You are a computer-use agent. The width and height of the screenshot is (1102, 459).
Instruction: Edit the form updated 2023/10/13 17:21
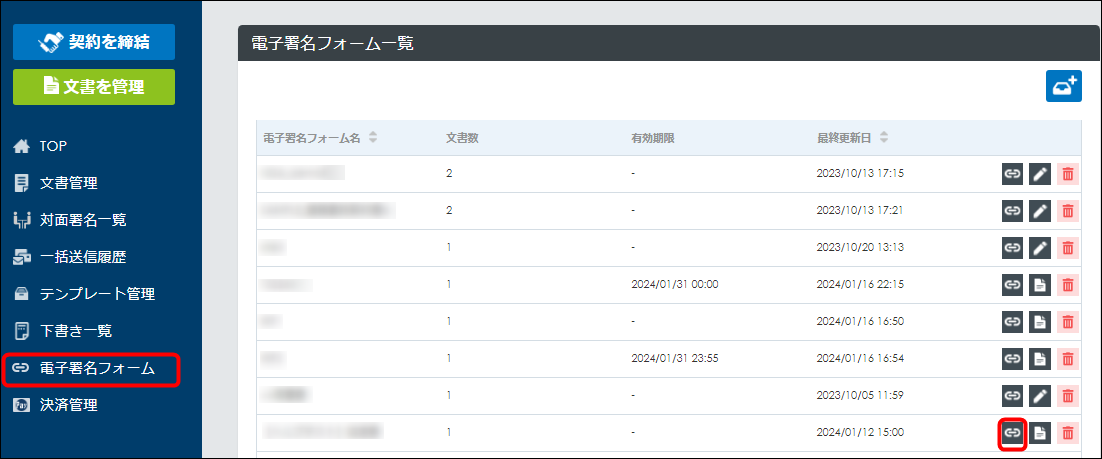tap(1040, 210)
